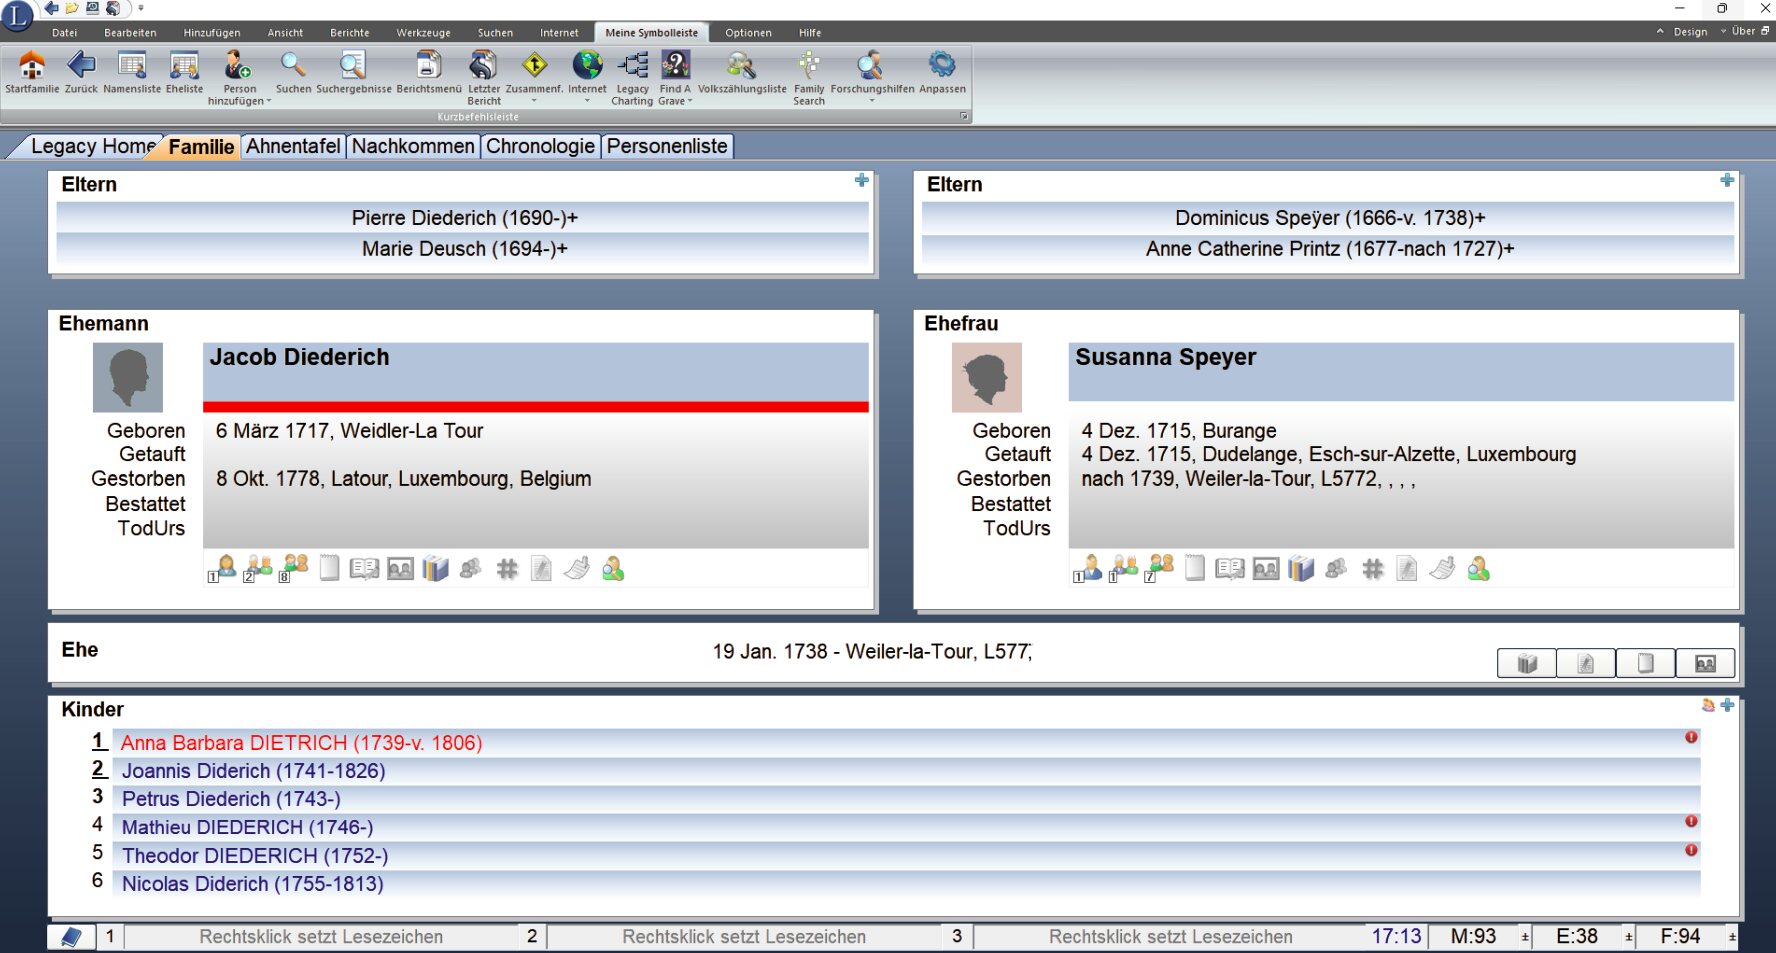Click the Startfamilie home icon
Viewport: 1776px width, 953px height.
pos(32,67)
